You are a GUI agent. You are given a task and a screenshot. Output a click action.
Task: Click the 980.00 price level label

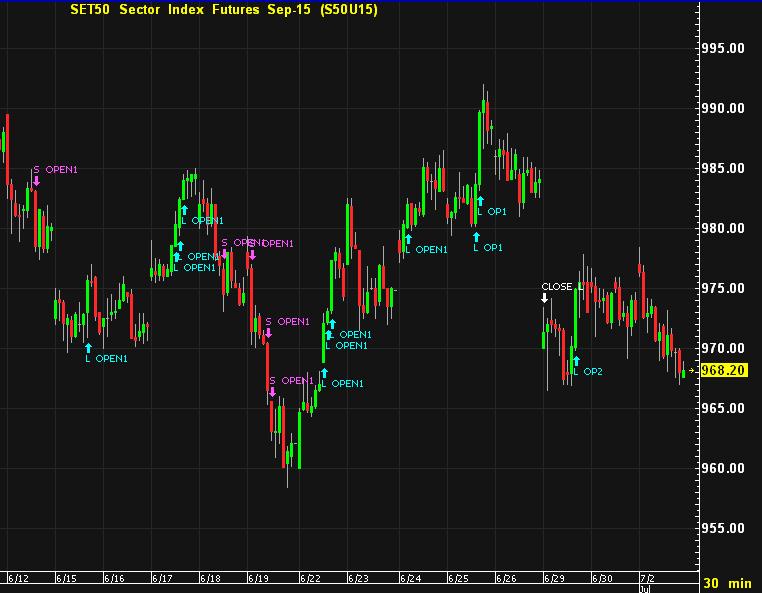(x=722, y=228)
